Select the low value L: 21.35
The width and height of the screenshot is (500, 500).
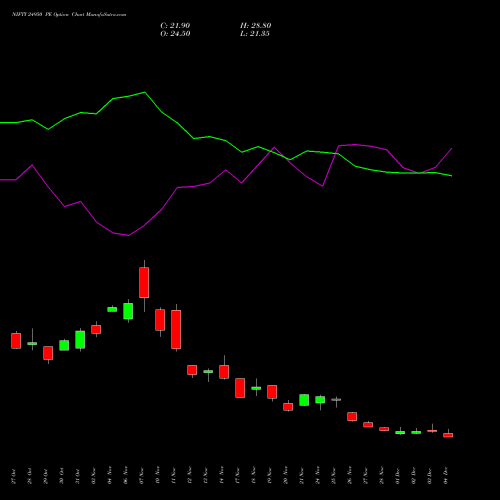[x=255, y=34]
